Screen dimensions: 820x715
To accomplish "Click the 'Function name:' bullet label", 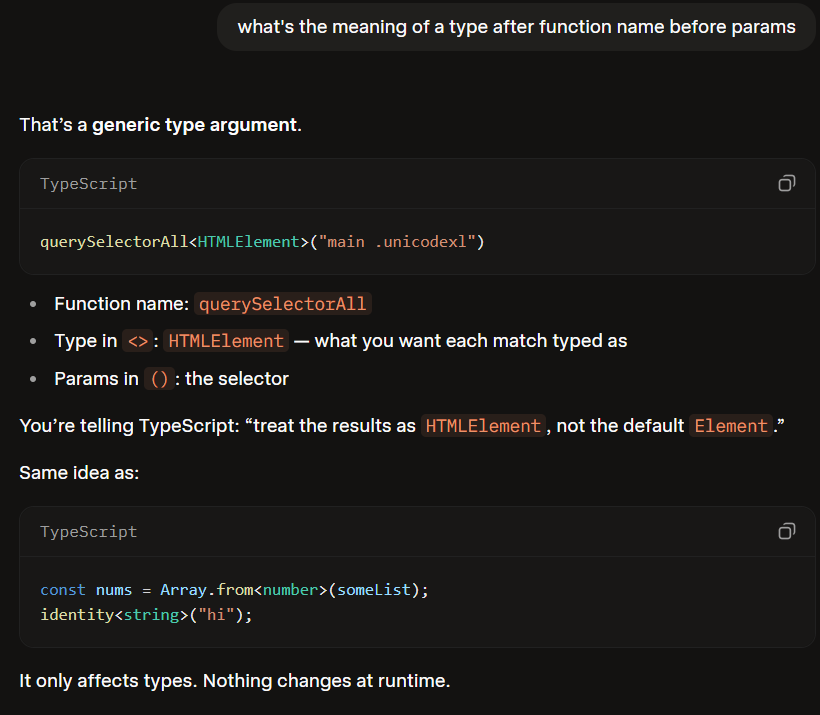I will tap(121, 304).
